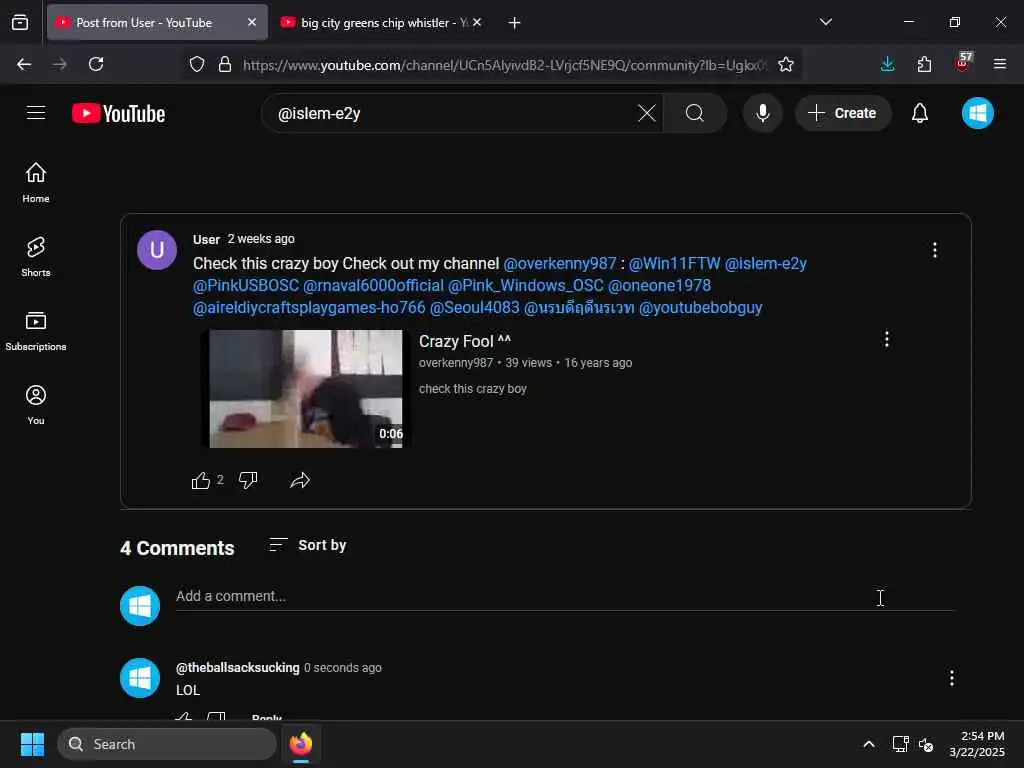Play the Crazy Fool video thumbnail
This screenshot has height=768, width=1024.
306,389
